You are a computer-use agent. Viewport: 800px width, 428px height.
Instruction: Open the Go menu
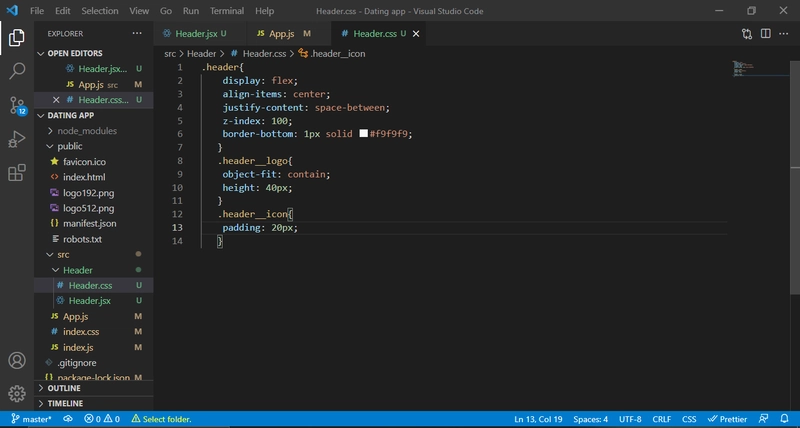point(166,11)
